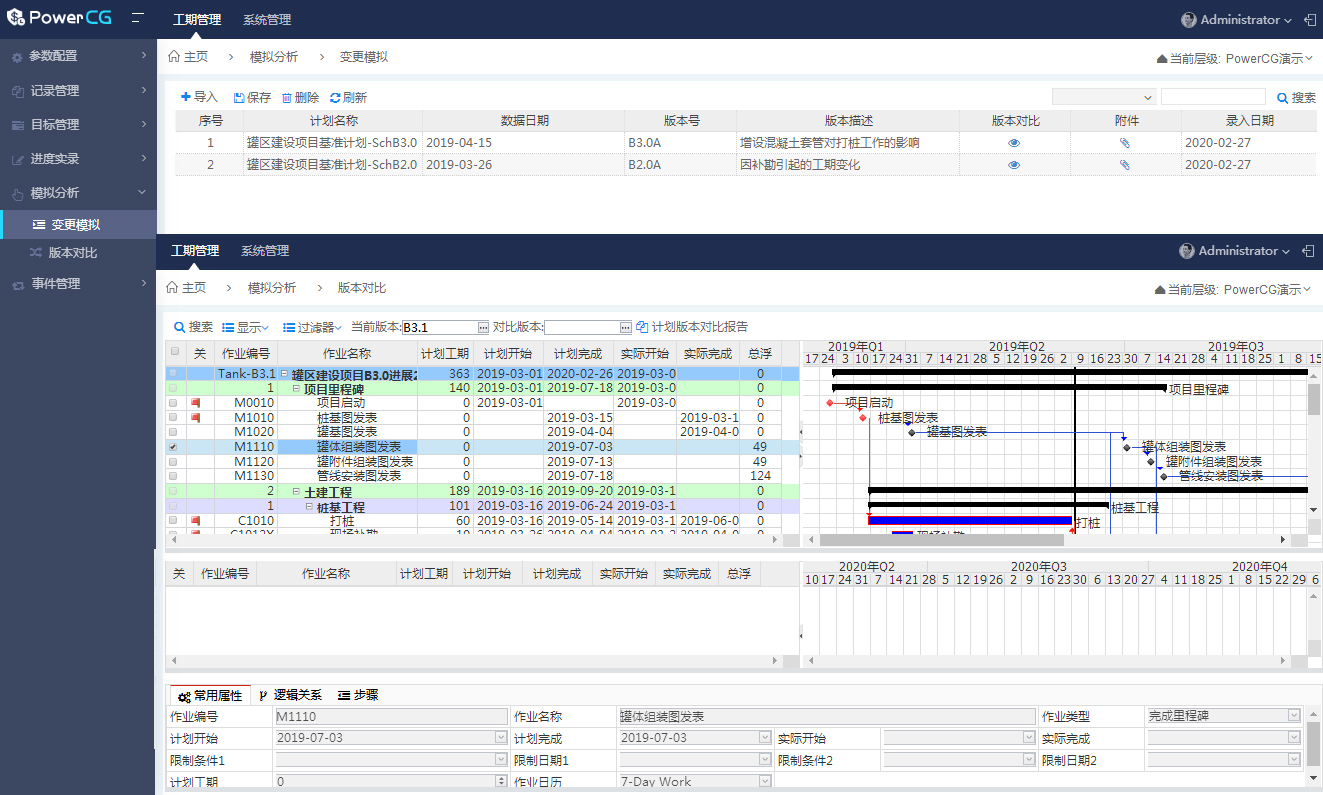Screen dimensions: 1323x795
Task: View version comparison eye icon for row 1
Action: pos(1014,143)
